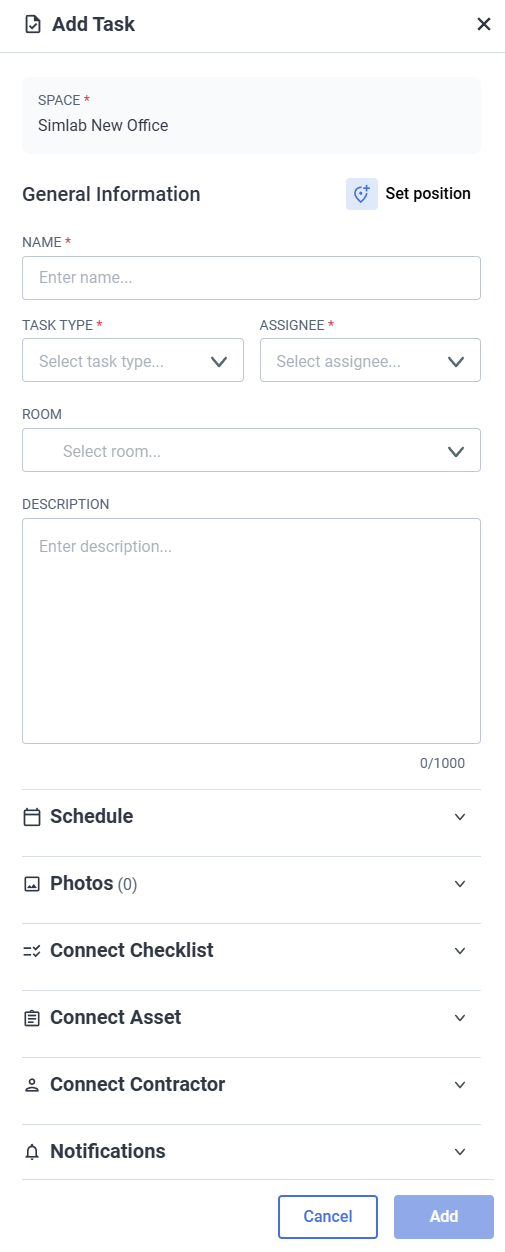Click the Photos image icon
Viewport: 505px width, 1252px height.
click(32, 884)
